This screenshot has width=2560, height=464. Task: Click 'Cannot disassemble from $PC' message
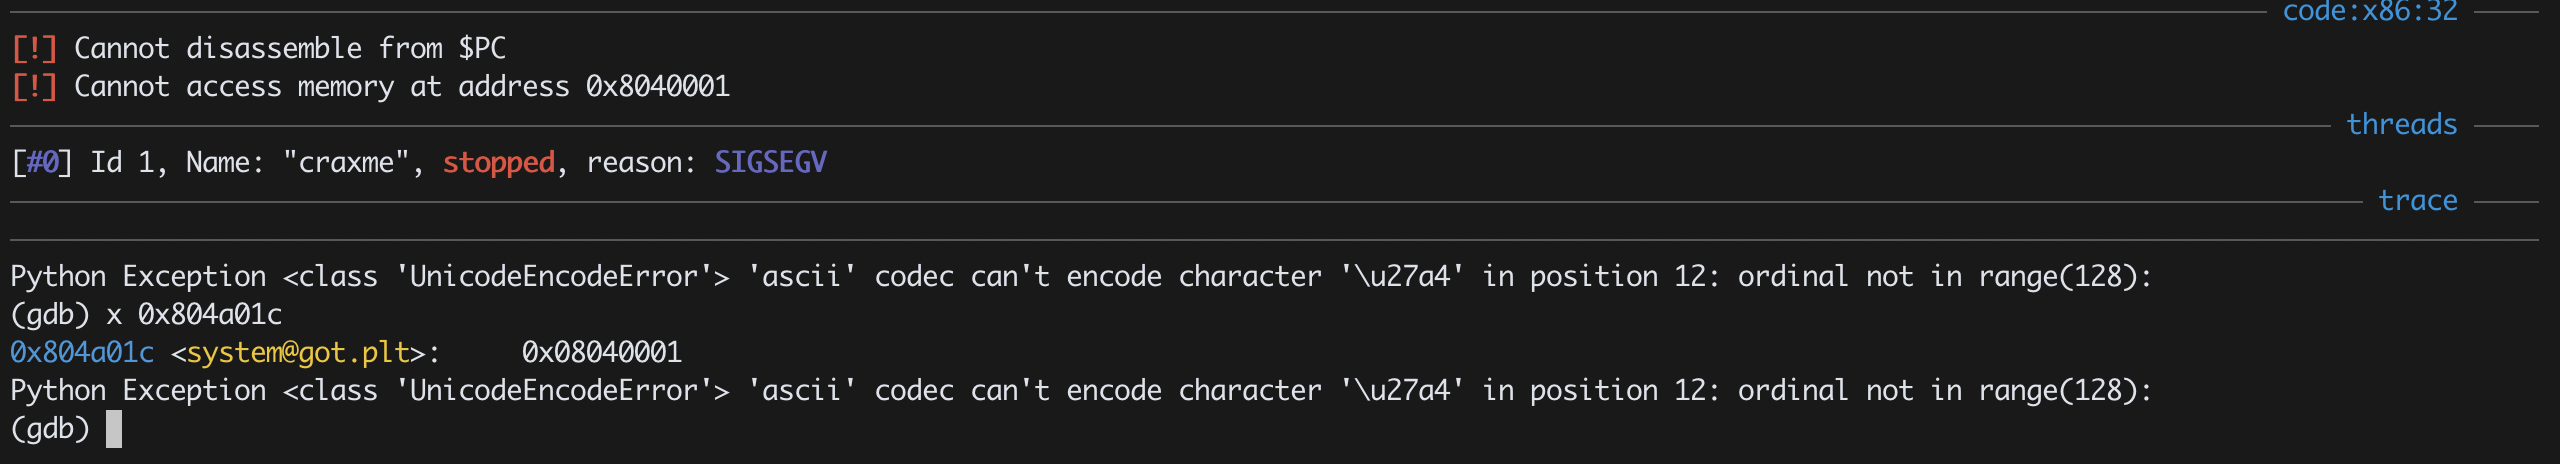pyautogui.click(x=290, y=48)
